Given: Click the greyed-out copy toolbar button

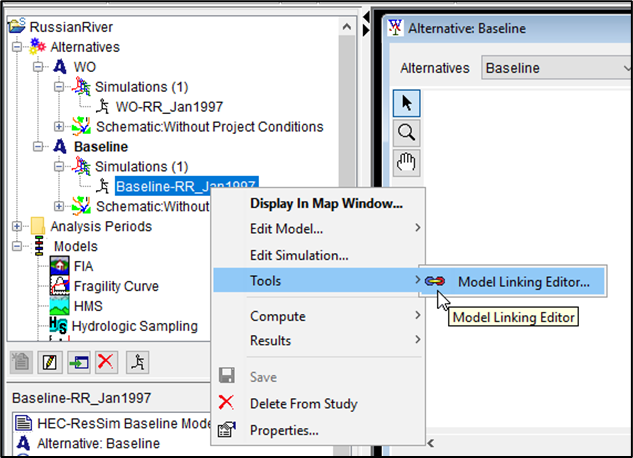Looking at the screenshot, I should 21,362.
